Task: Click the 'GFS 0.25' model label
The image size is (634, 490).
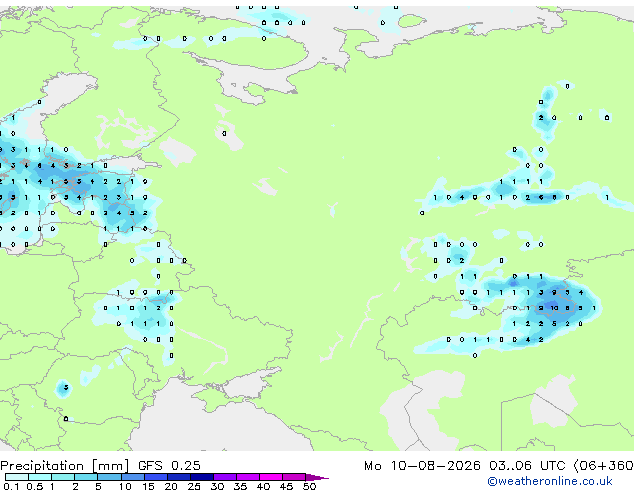Action: [169, 466]
